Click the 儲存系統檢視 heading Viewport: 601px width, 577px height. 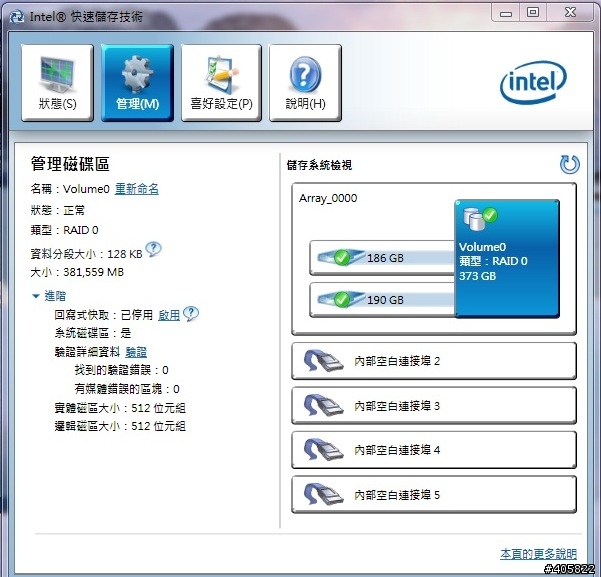click(x=319, y=165)
